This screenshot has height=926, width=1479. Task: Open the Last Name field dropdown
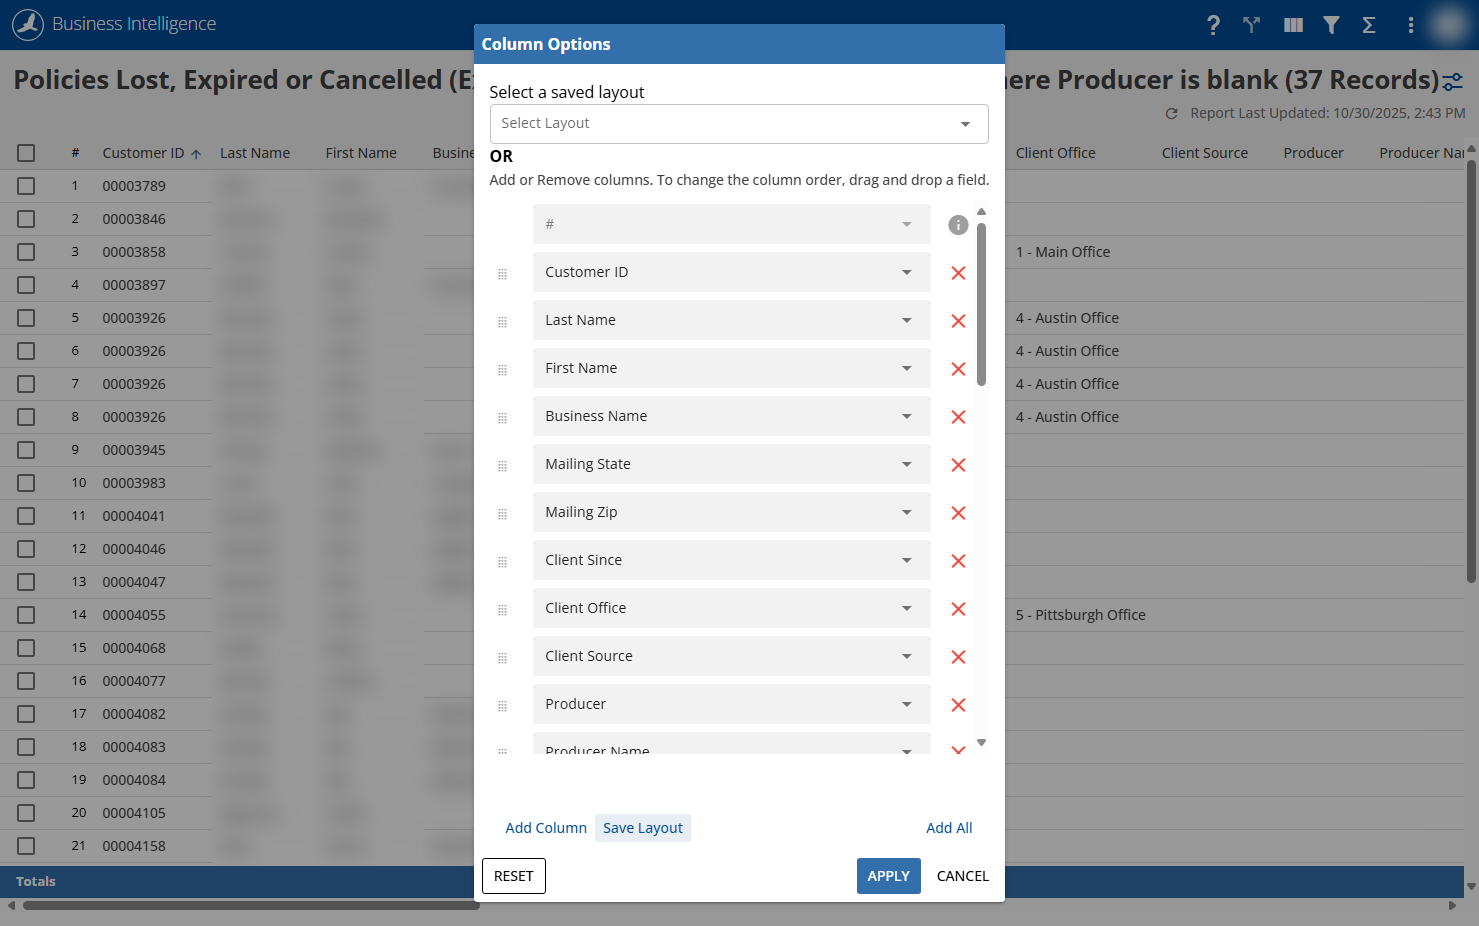pos(731,320)
